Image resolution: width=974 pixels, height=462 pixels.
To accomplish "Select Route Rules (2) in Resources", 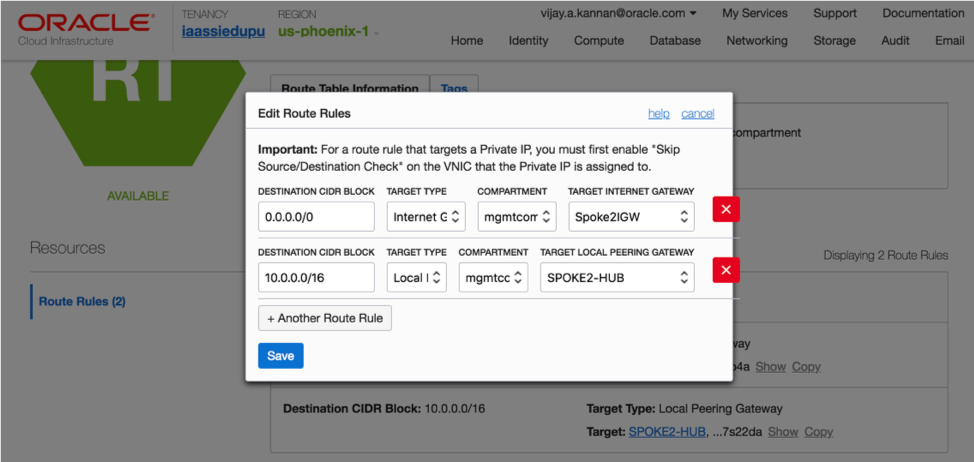I will pos(82,301).
